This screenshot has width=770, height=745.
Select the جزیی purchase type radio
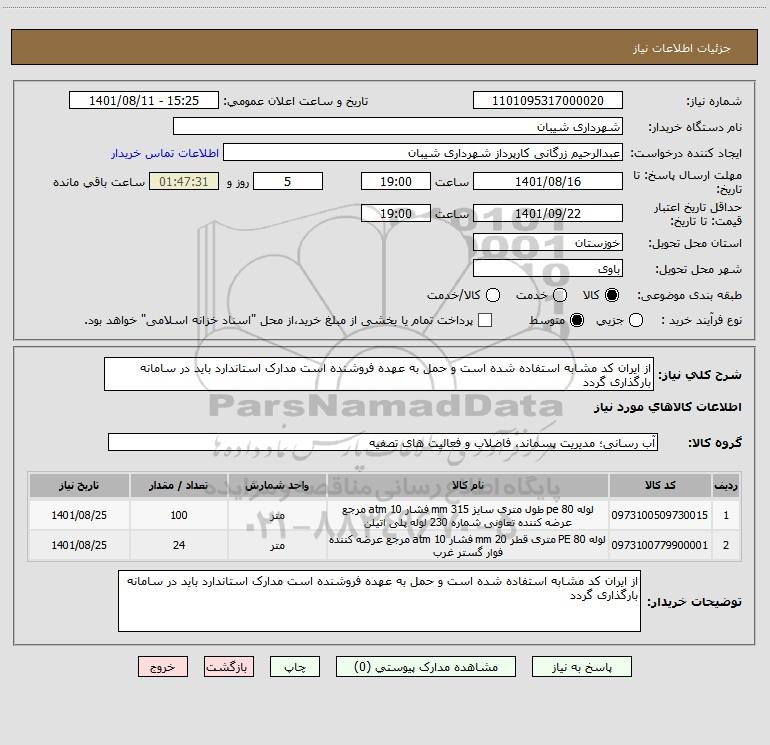tap(635, 320)
